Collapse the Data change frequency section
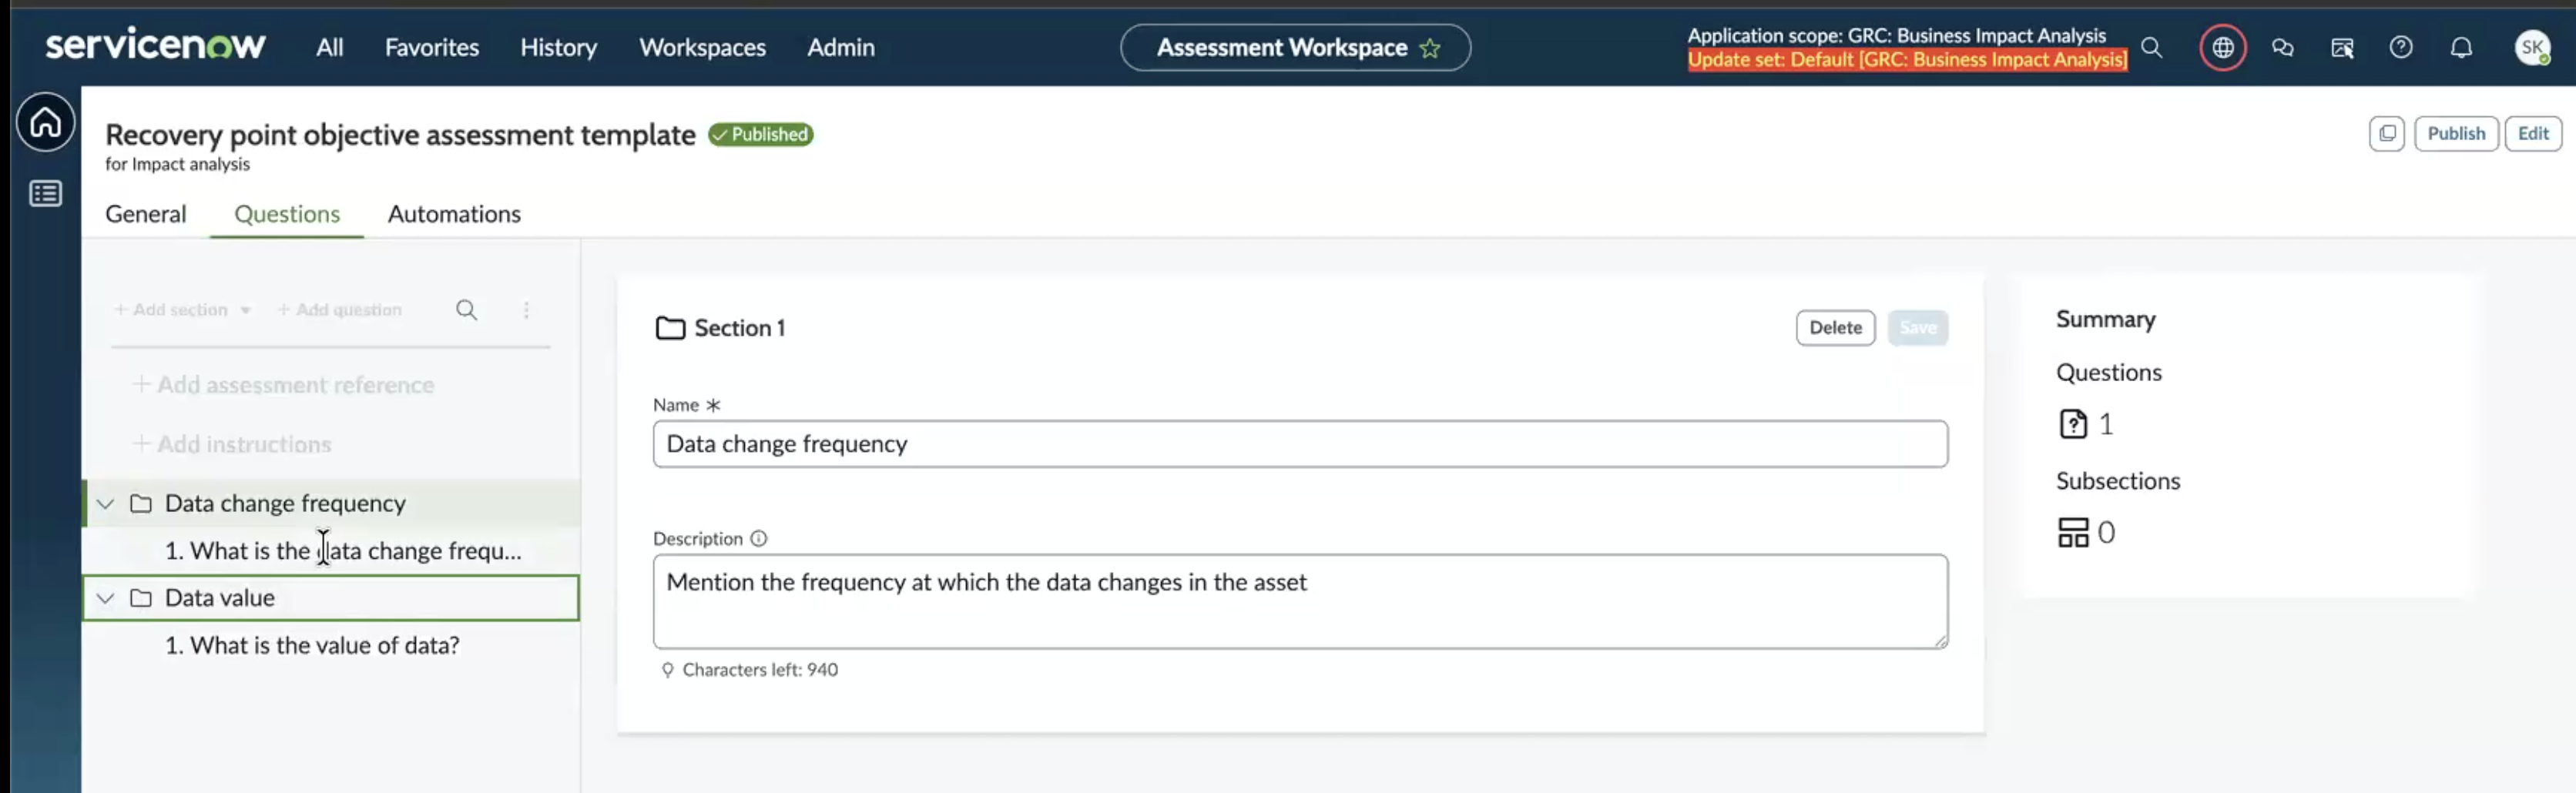The image size is (2576, 793). (x=105, y=503)
